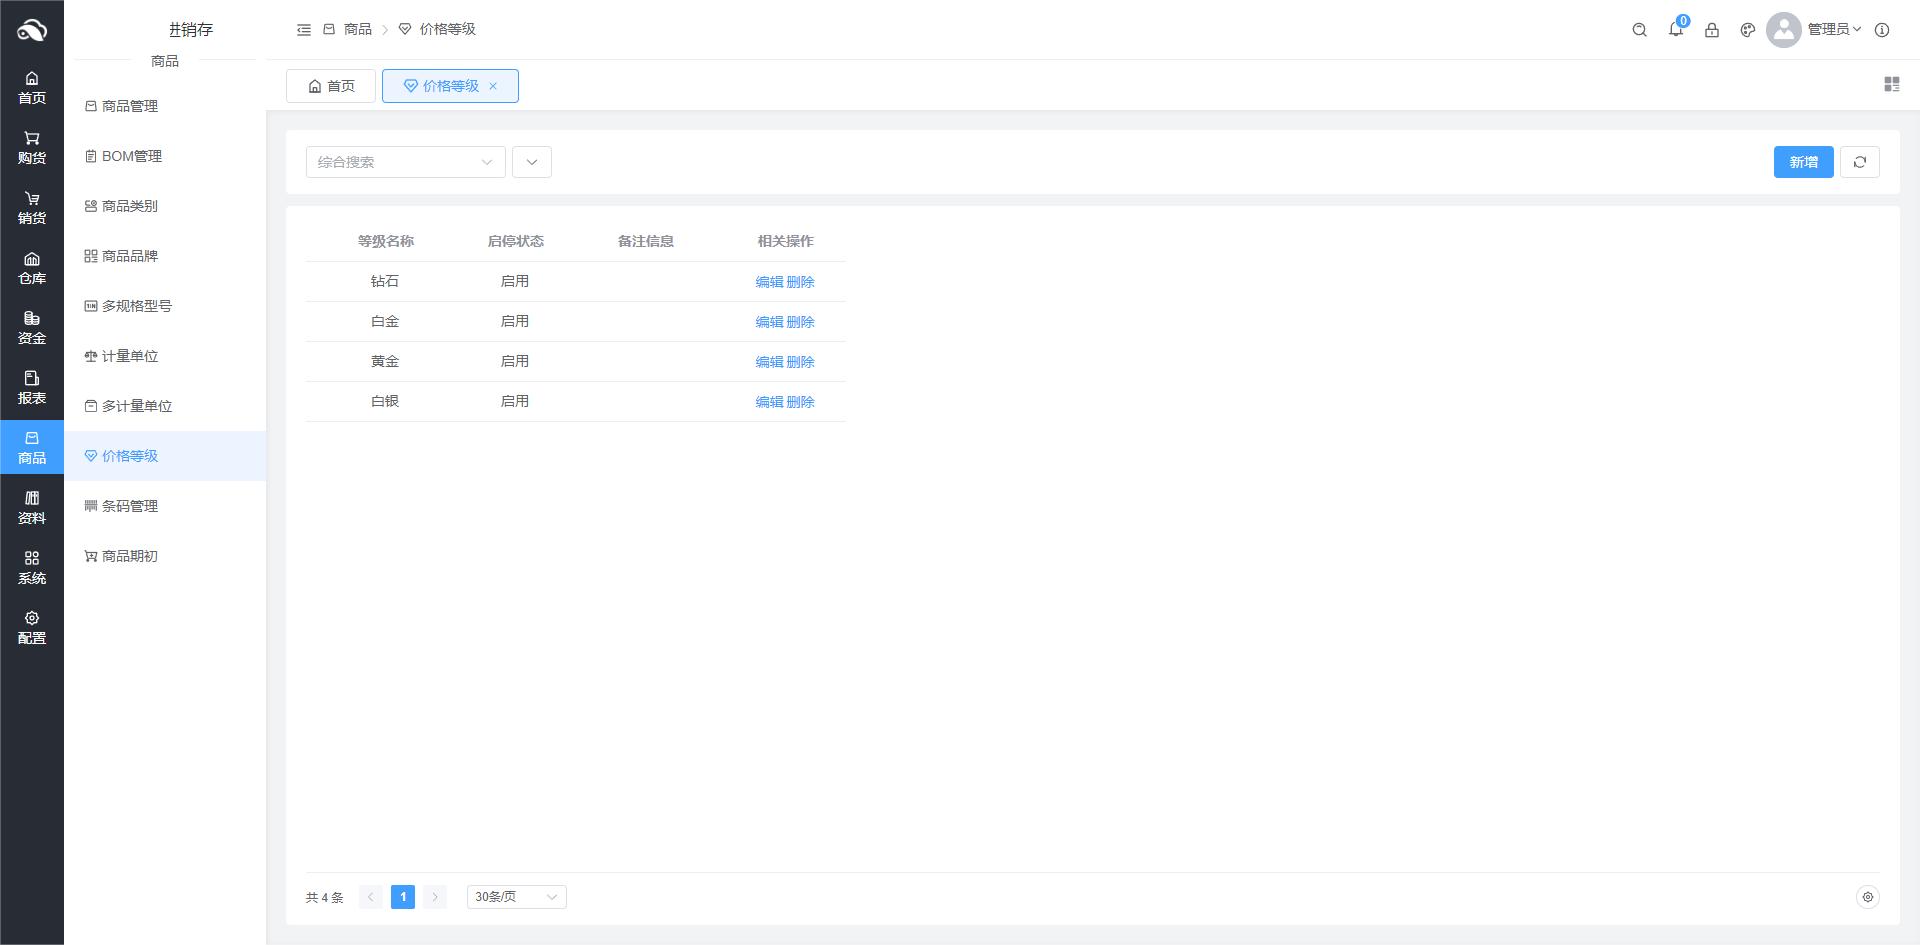The image size is (1920, 945).
Task: Open the 30条/页 page size dropdown
Action: tap(516, 897)
